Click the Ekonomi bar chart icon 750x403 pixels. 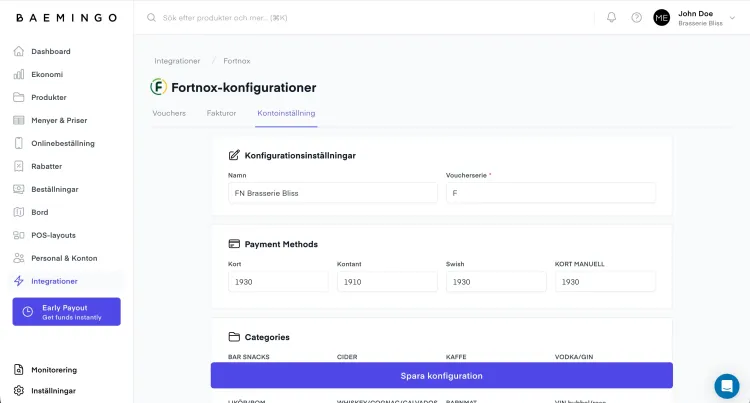click(19, 74)
